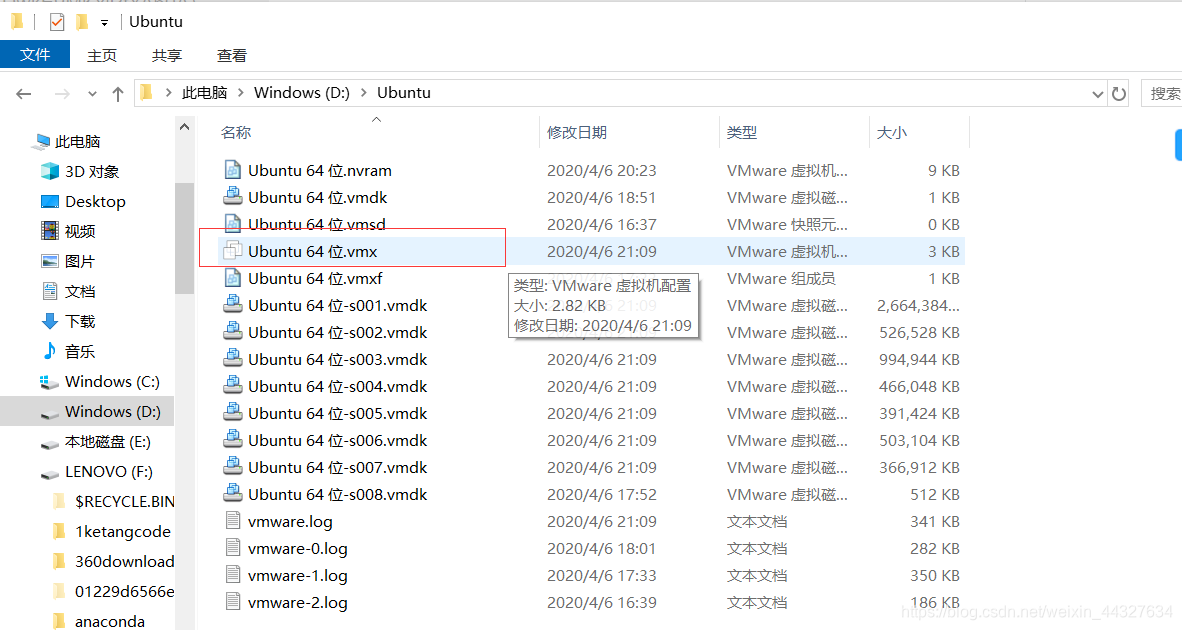Switch to the 主页 tab
The image size is (1182, 630).
pos(102,56)
